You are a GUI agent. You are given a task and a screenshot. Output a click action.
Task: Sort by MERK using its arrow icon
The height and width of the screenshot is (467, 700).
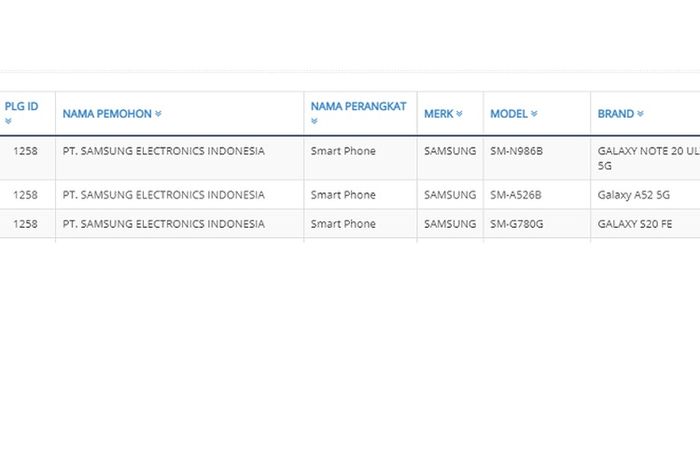[x=459, y=114]
